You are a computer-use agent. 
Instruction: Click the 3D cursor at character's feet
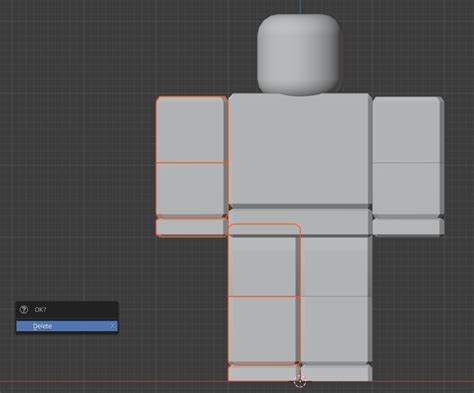pyautogui.click(x=300, y=381)
